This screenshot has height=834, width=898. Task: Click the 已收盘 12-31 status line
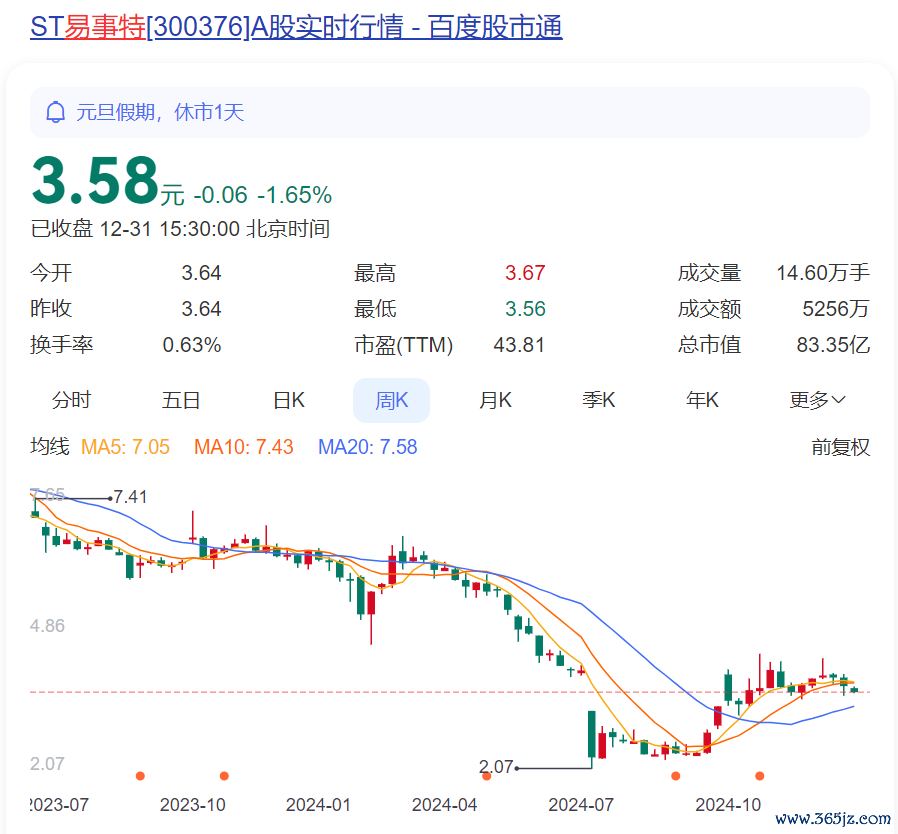180,229
